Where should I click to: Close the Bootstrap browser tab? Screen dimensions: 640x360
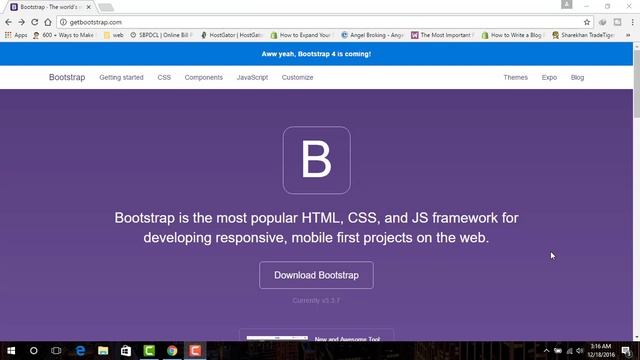pos(89,7)
